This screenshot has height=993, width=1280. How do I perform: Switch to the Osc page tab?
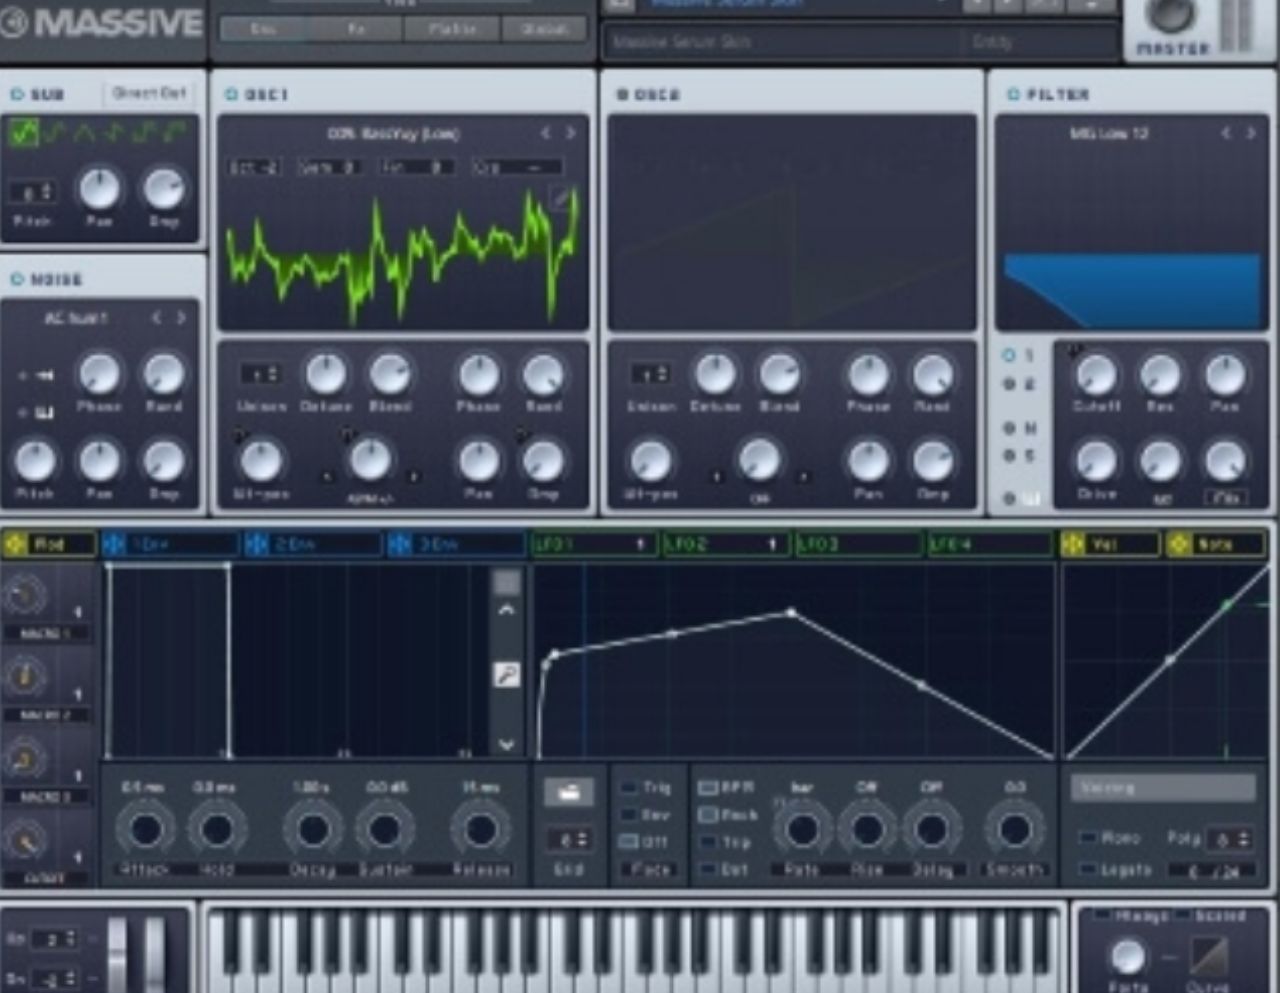[x=265, y=29]
